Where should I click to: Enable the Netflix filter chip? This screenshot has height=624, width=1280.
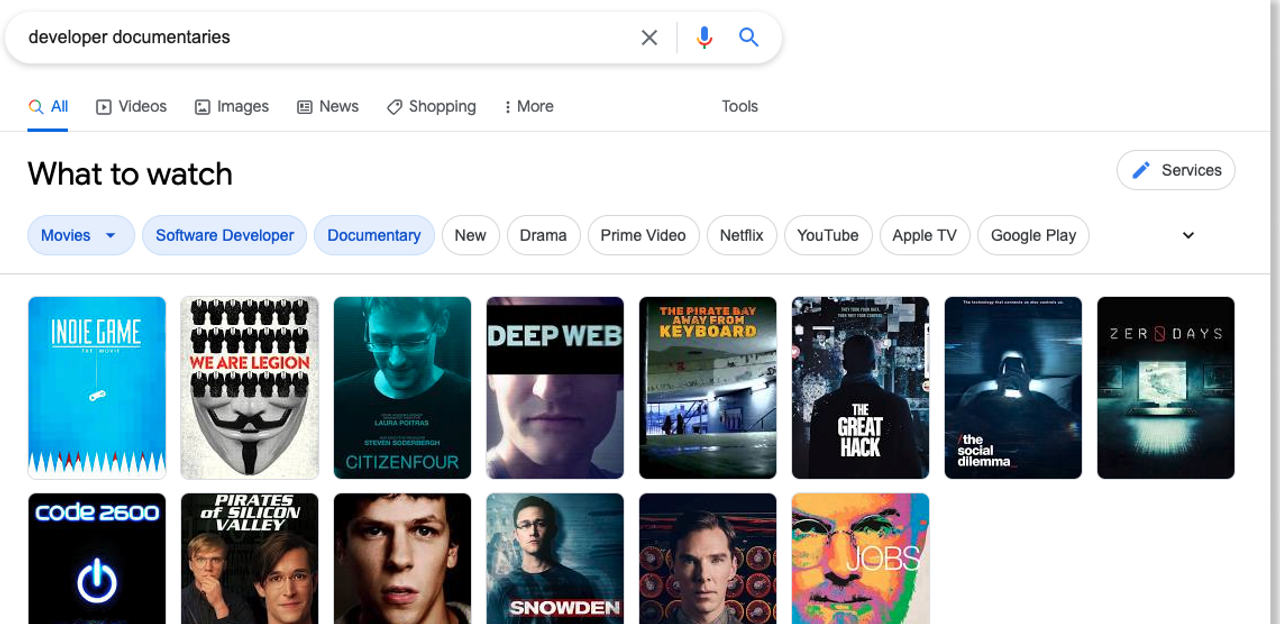click(741, 235)
